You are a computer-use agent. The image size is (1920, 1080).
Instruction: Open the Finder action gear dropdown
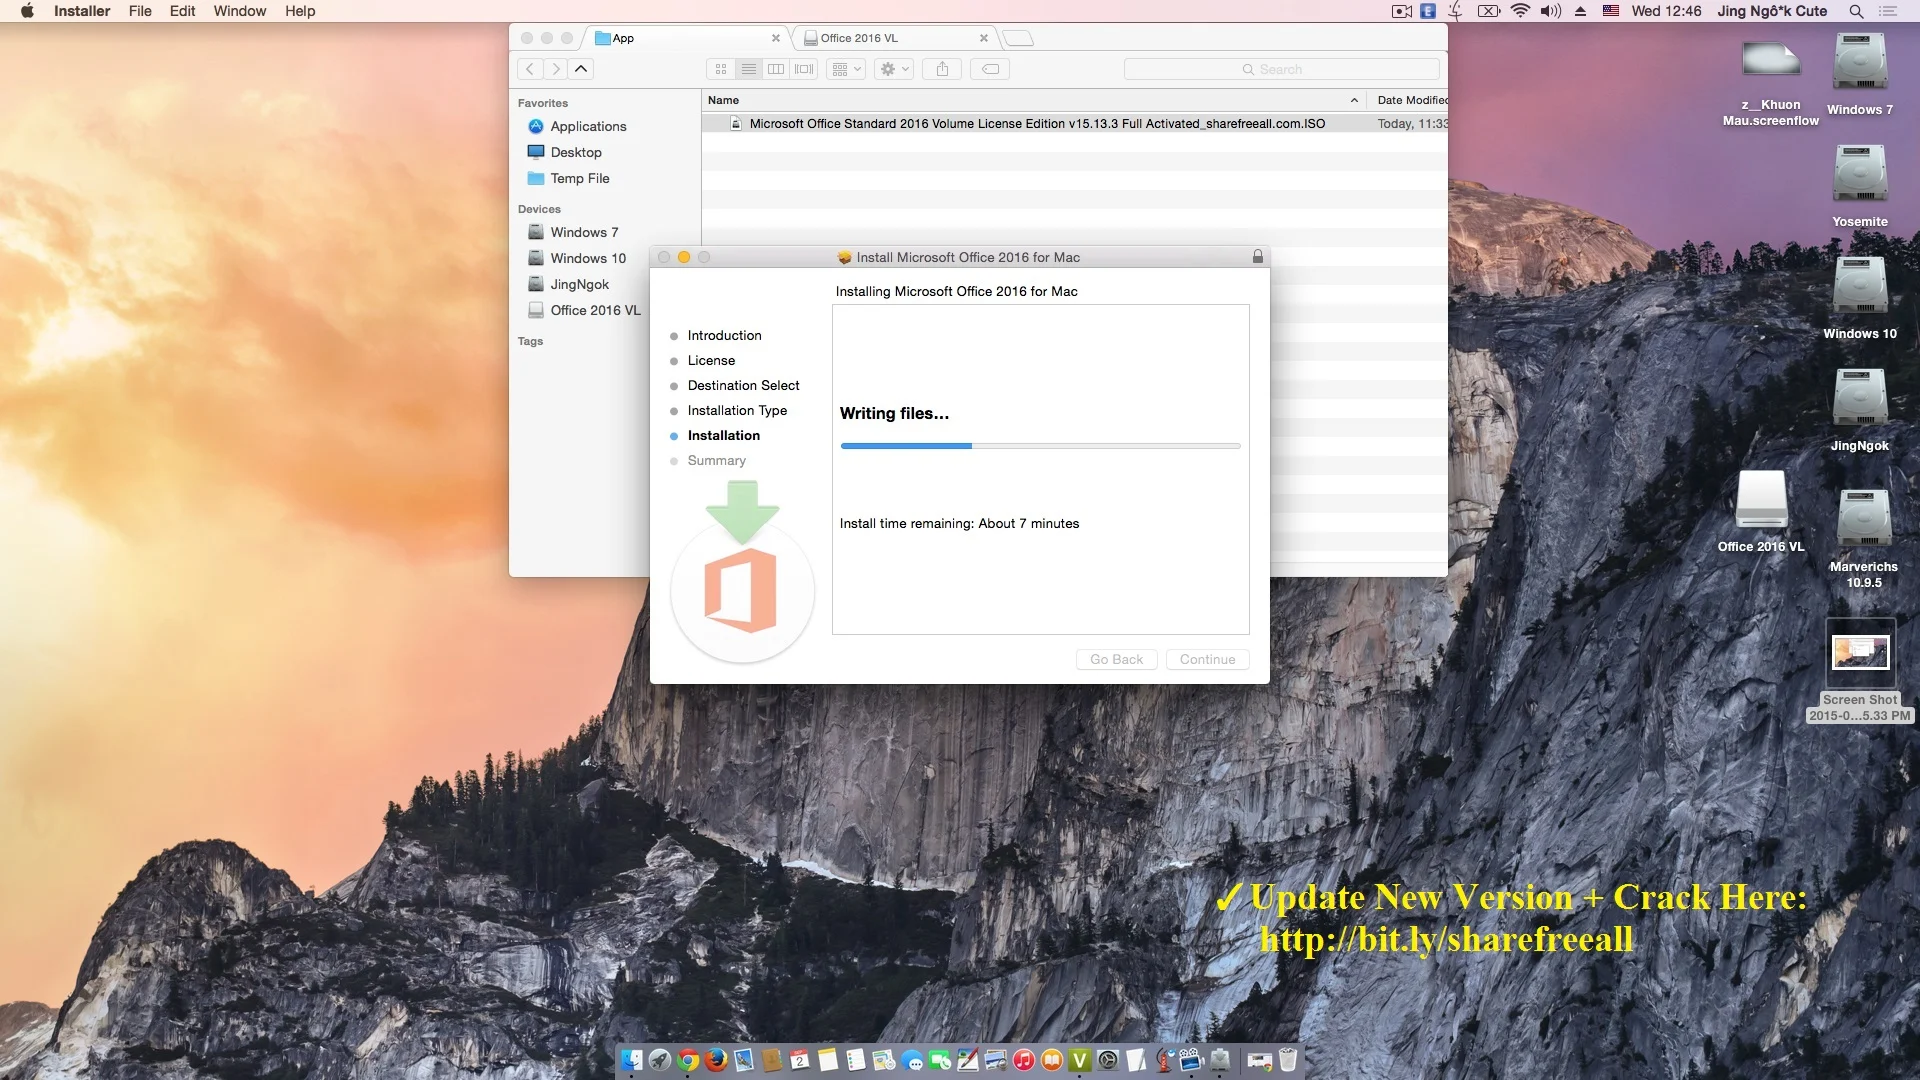coord(894,69)
